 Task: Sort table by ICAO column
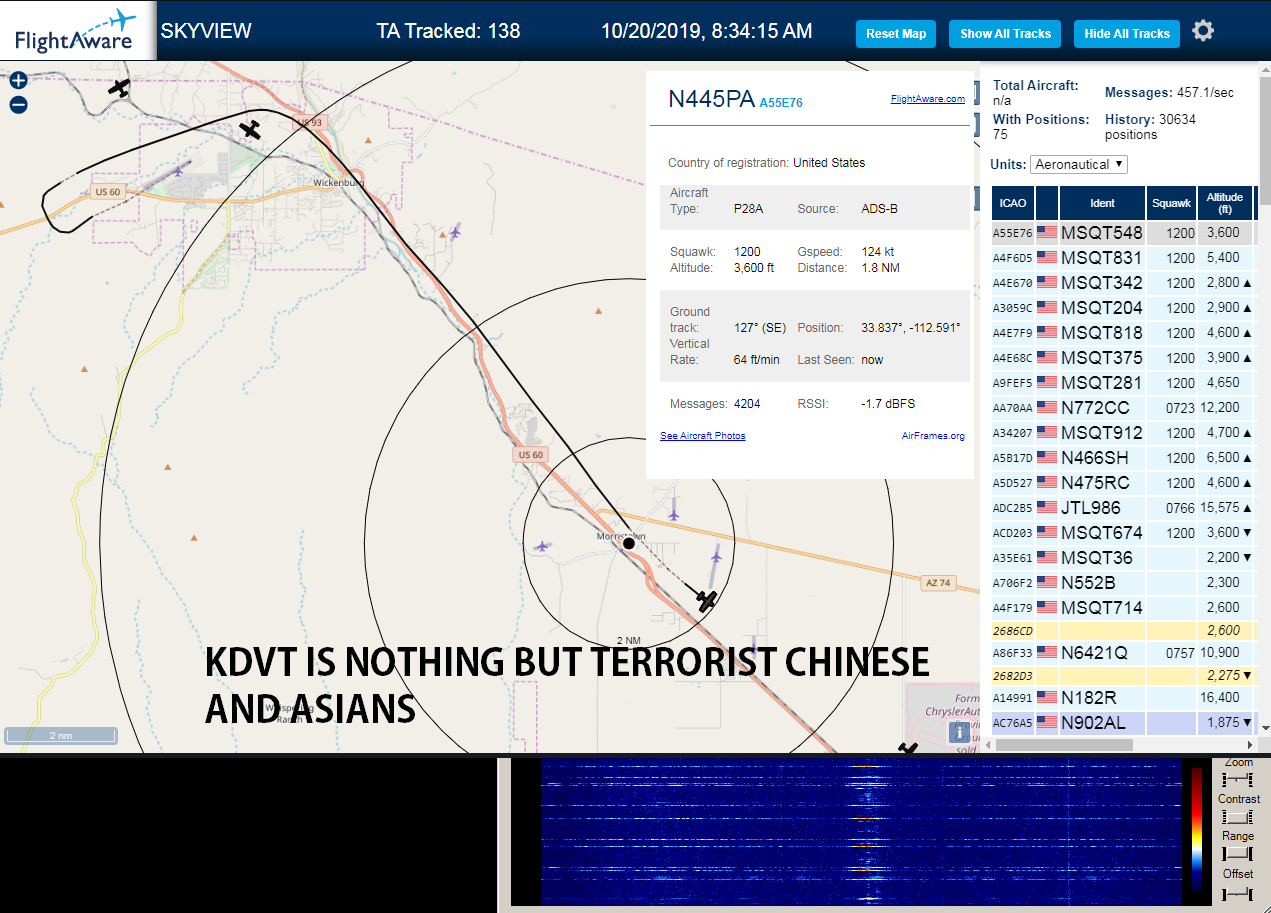(x=1012, y=203)
